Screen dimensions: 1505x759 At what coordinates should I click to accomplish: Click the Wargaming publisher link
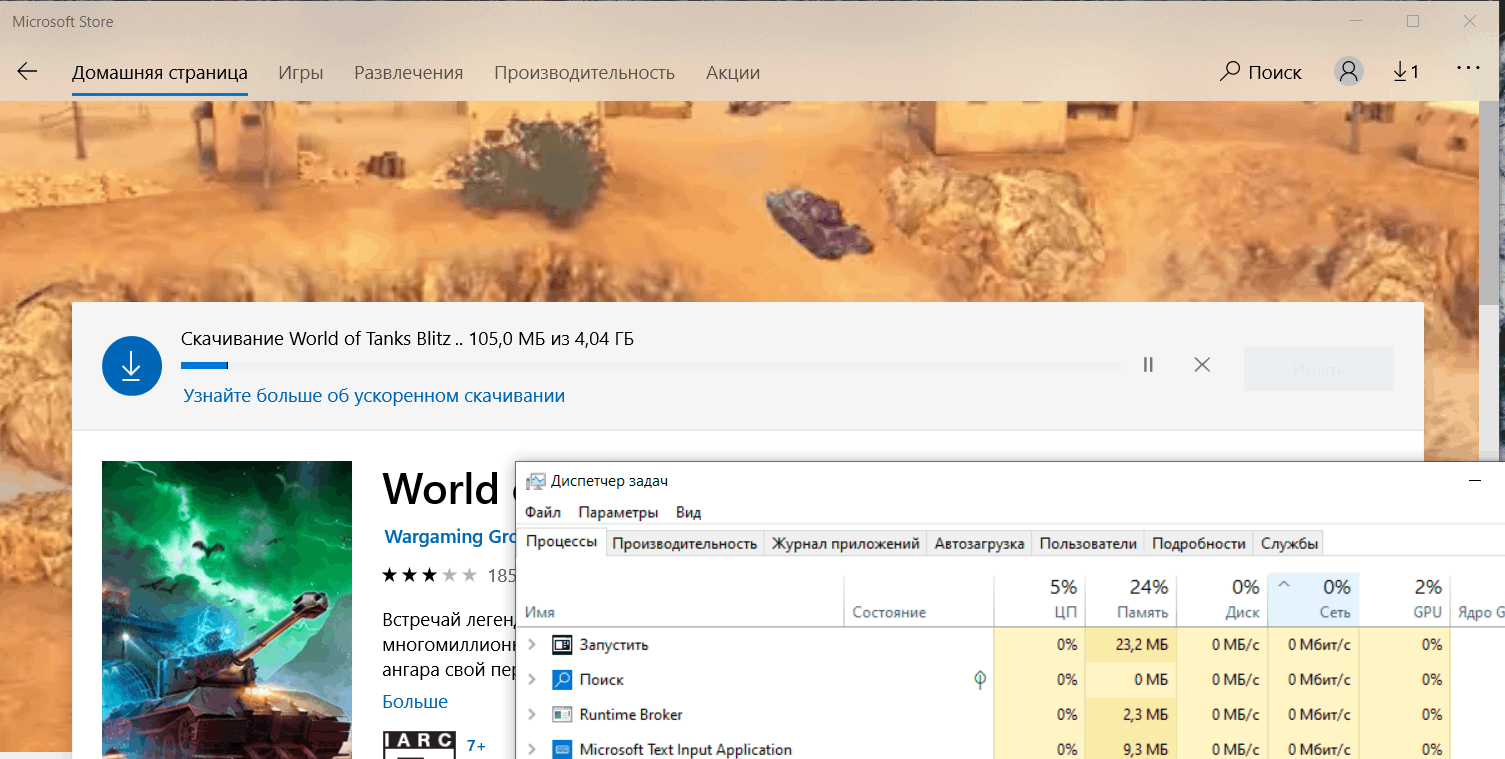coord(449,537)
